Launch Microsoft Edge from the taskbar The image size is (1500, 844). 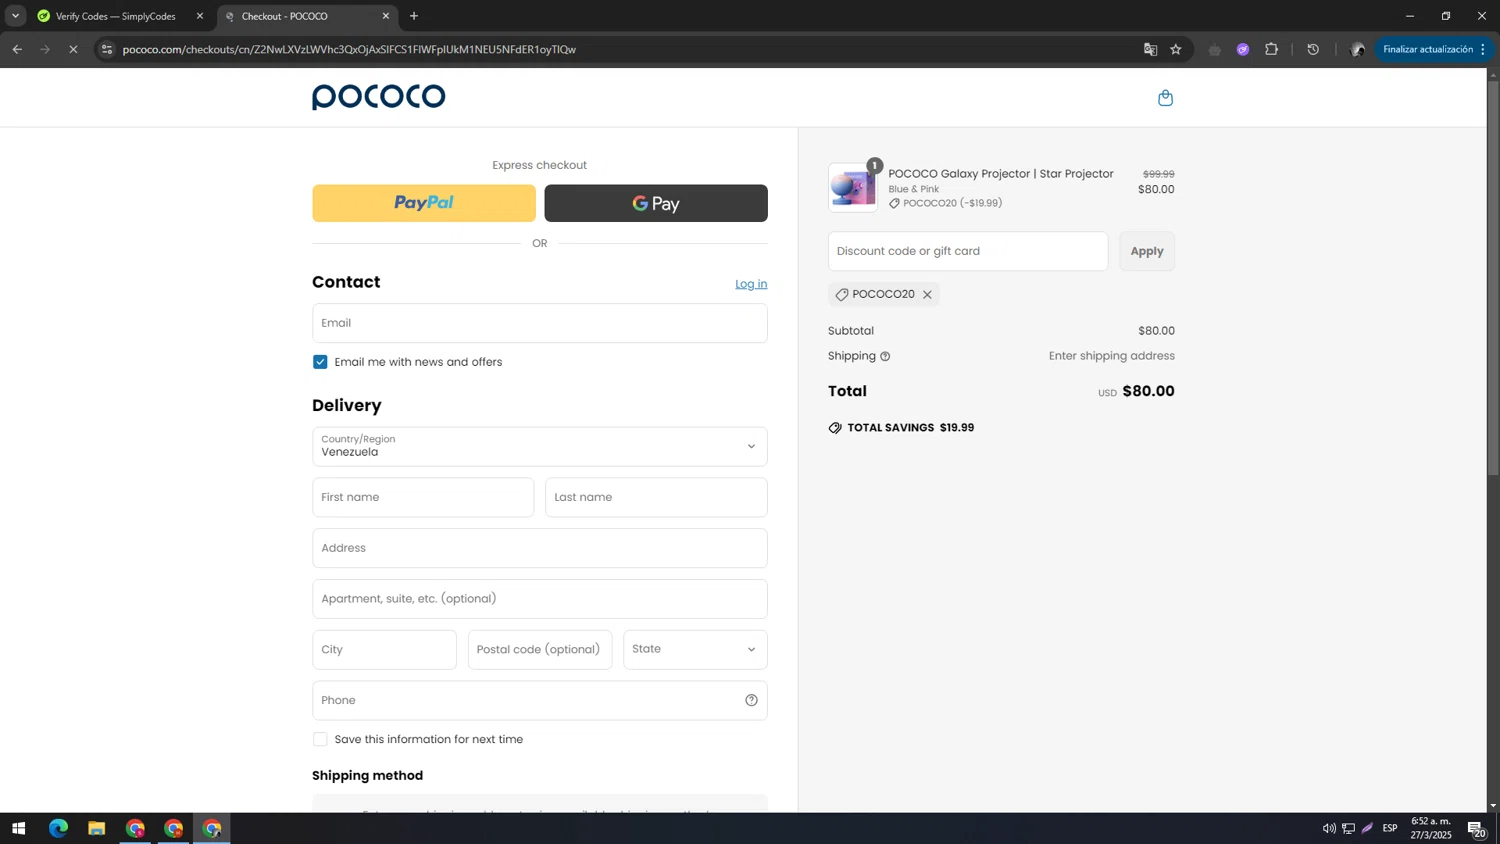58,828
